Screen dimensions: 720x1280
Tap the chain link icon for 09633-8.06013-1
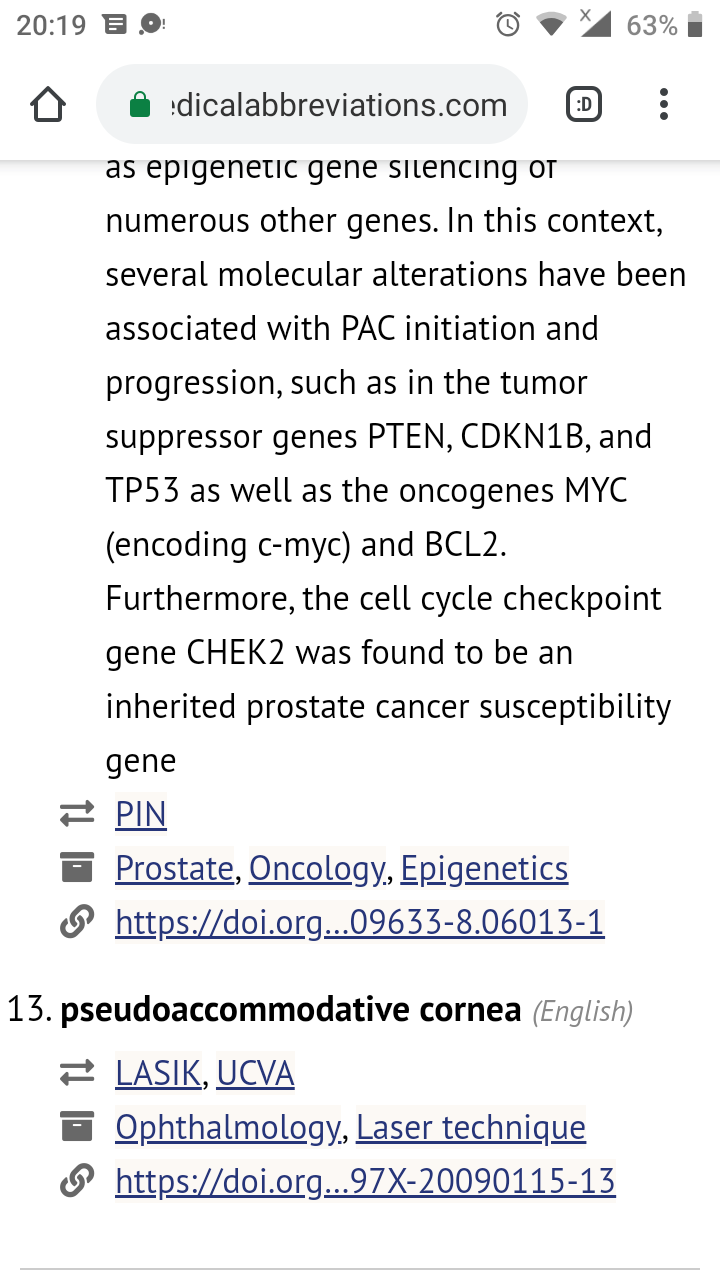[77, 922]
